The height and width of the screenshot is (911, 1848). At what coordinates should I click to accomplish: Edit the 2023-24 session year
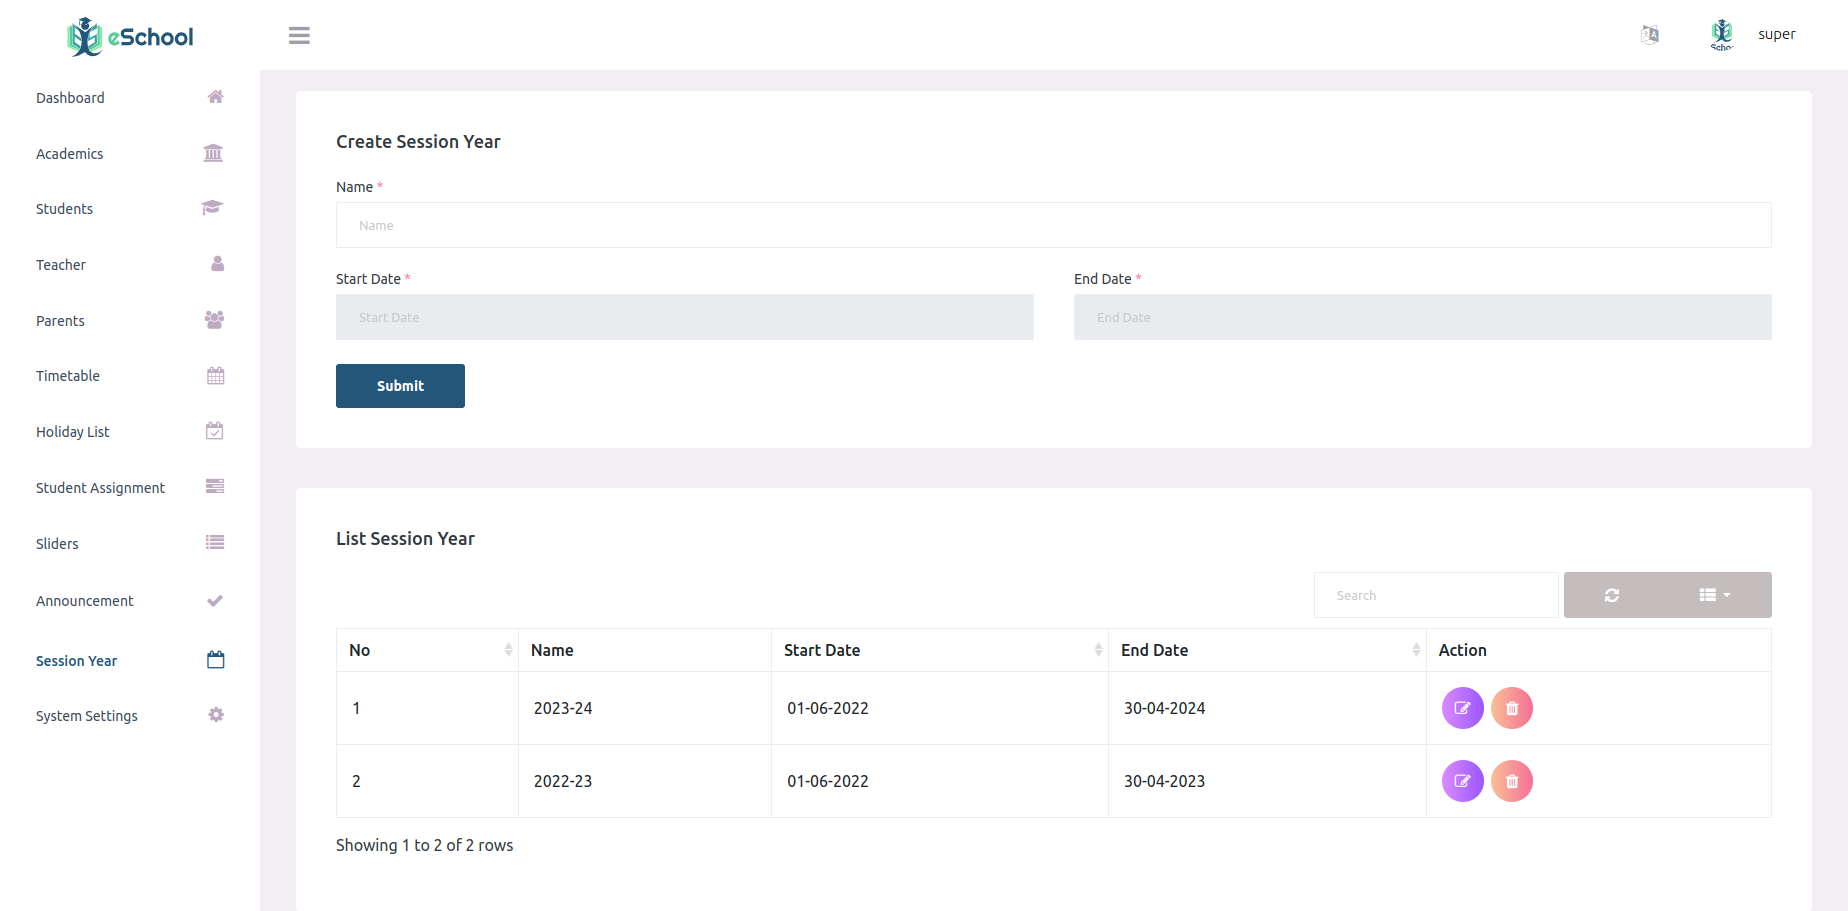1462,708
